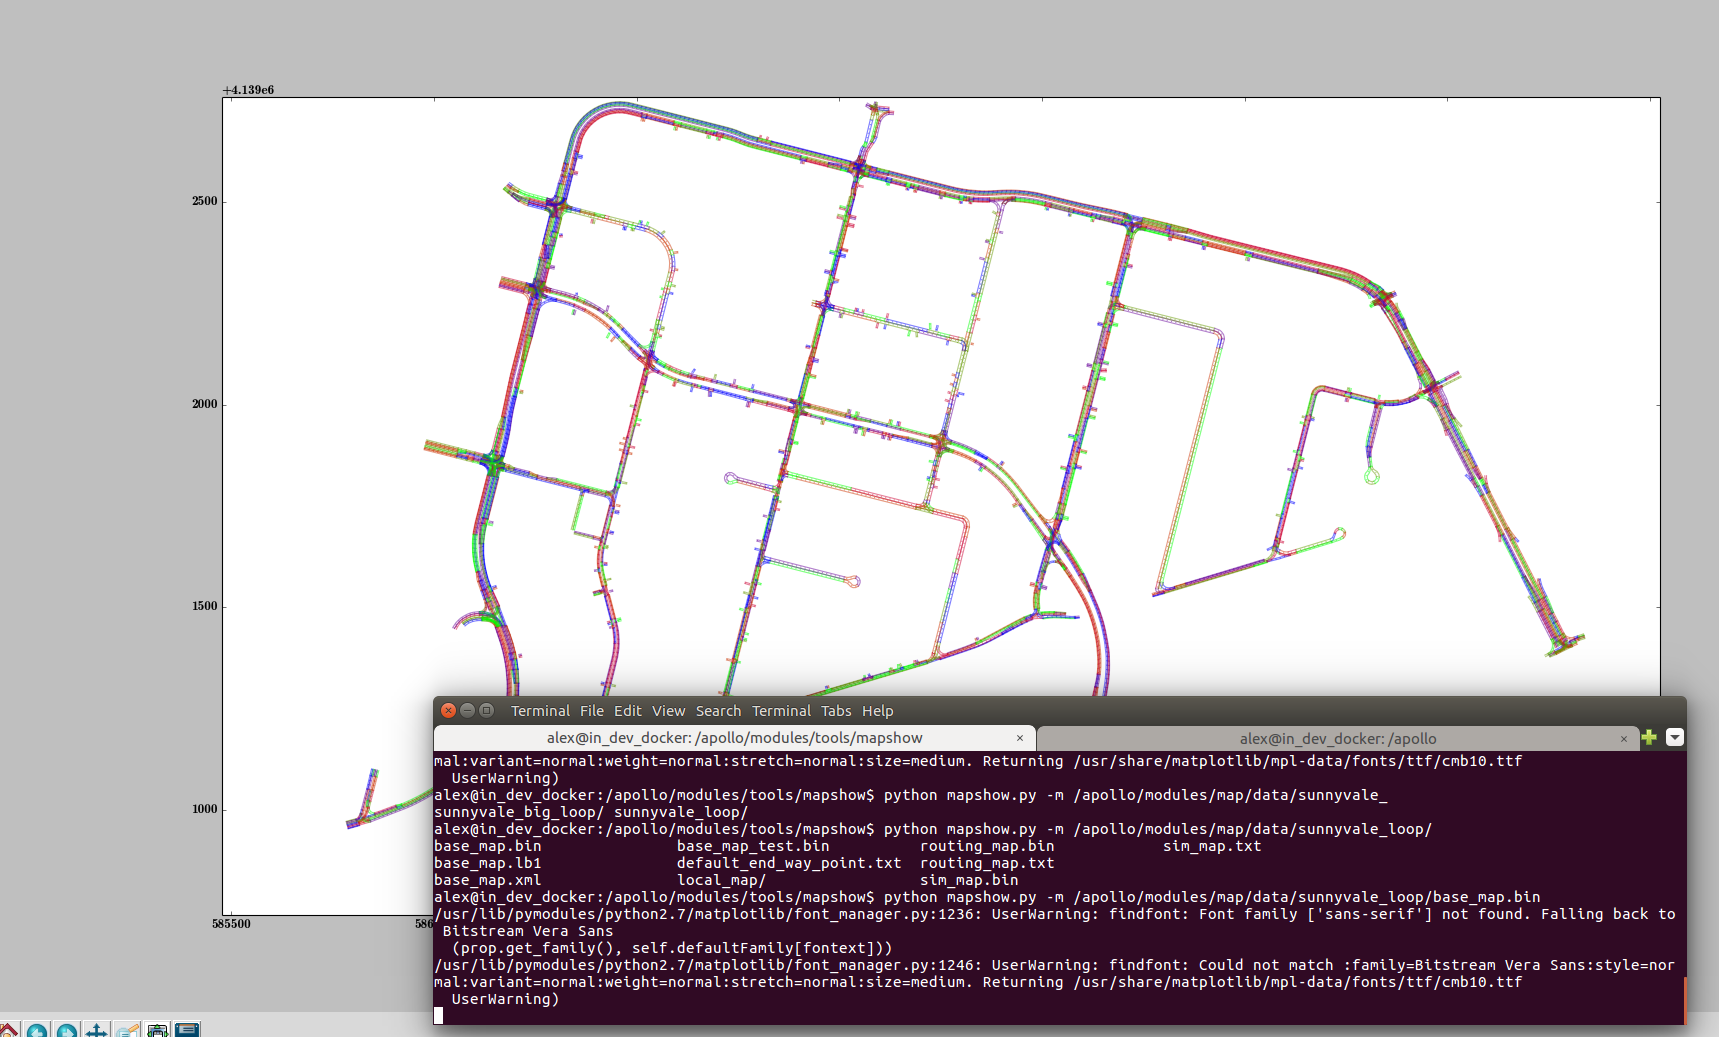Click the terminal command prompt area

437,1015
